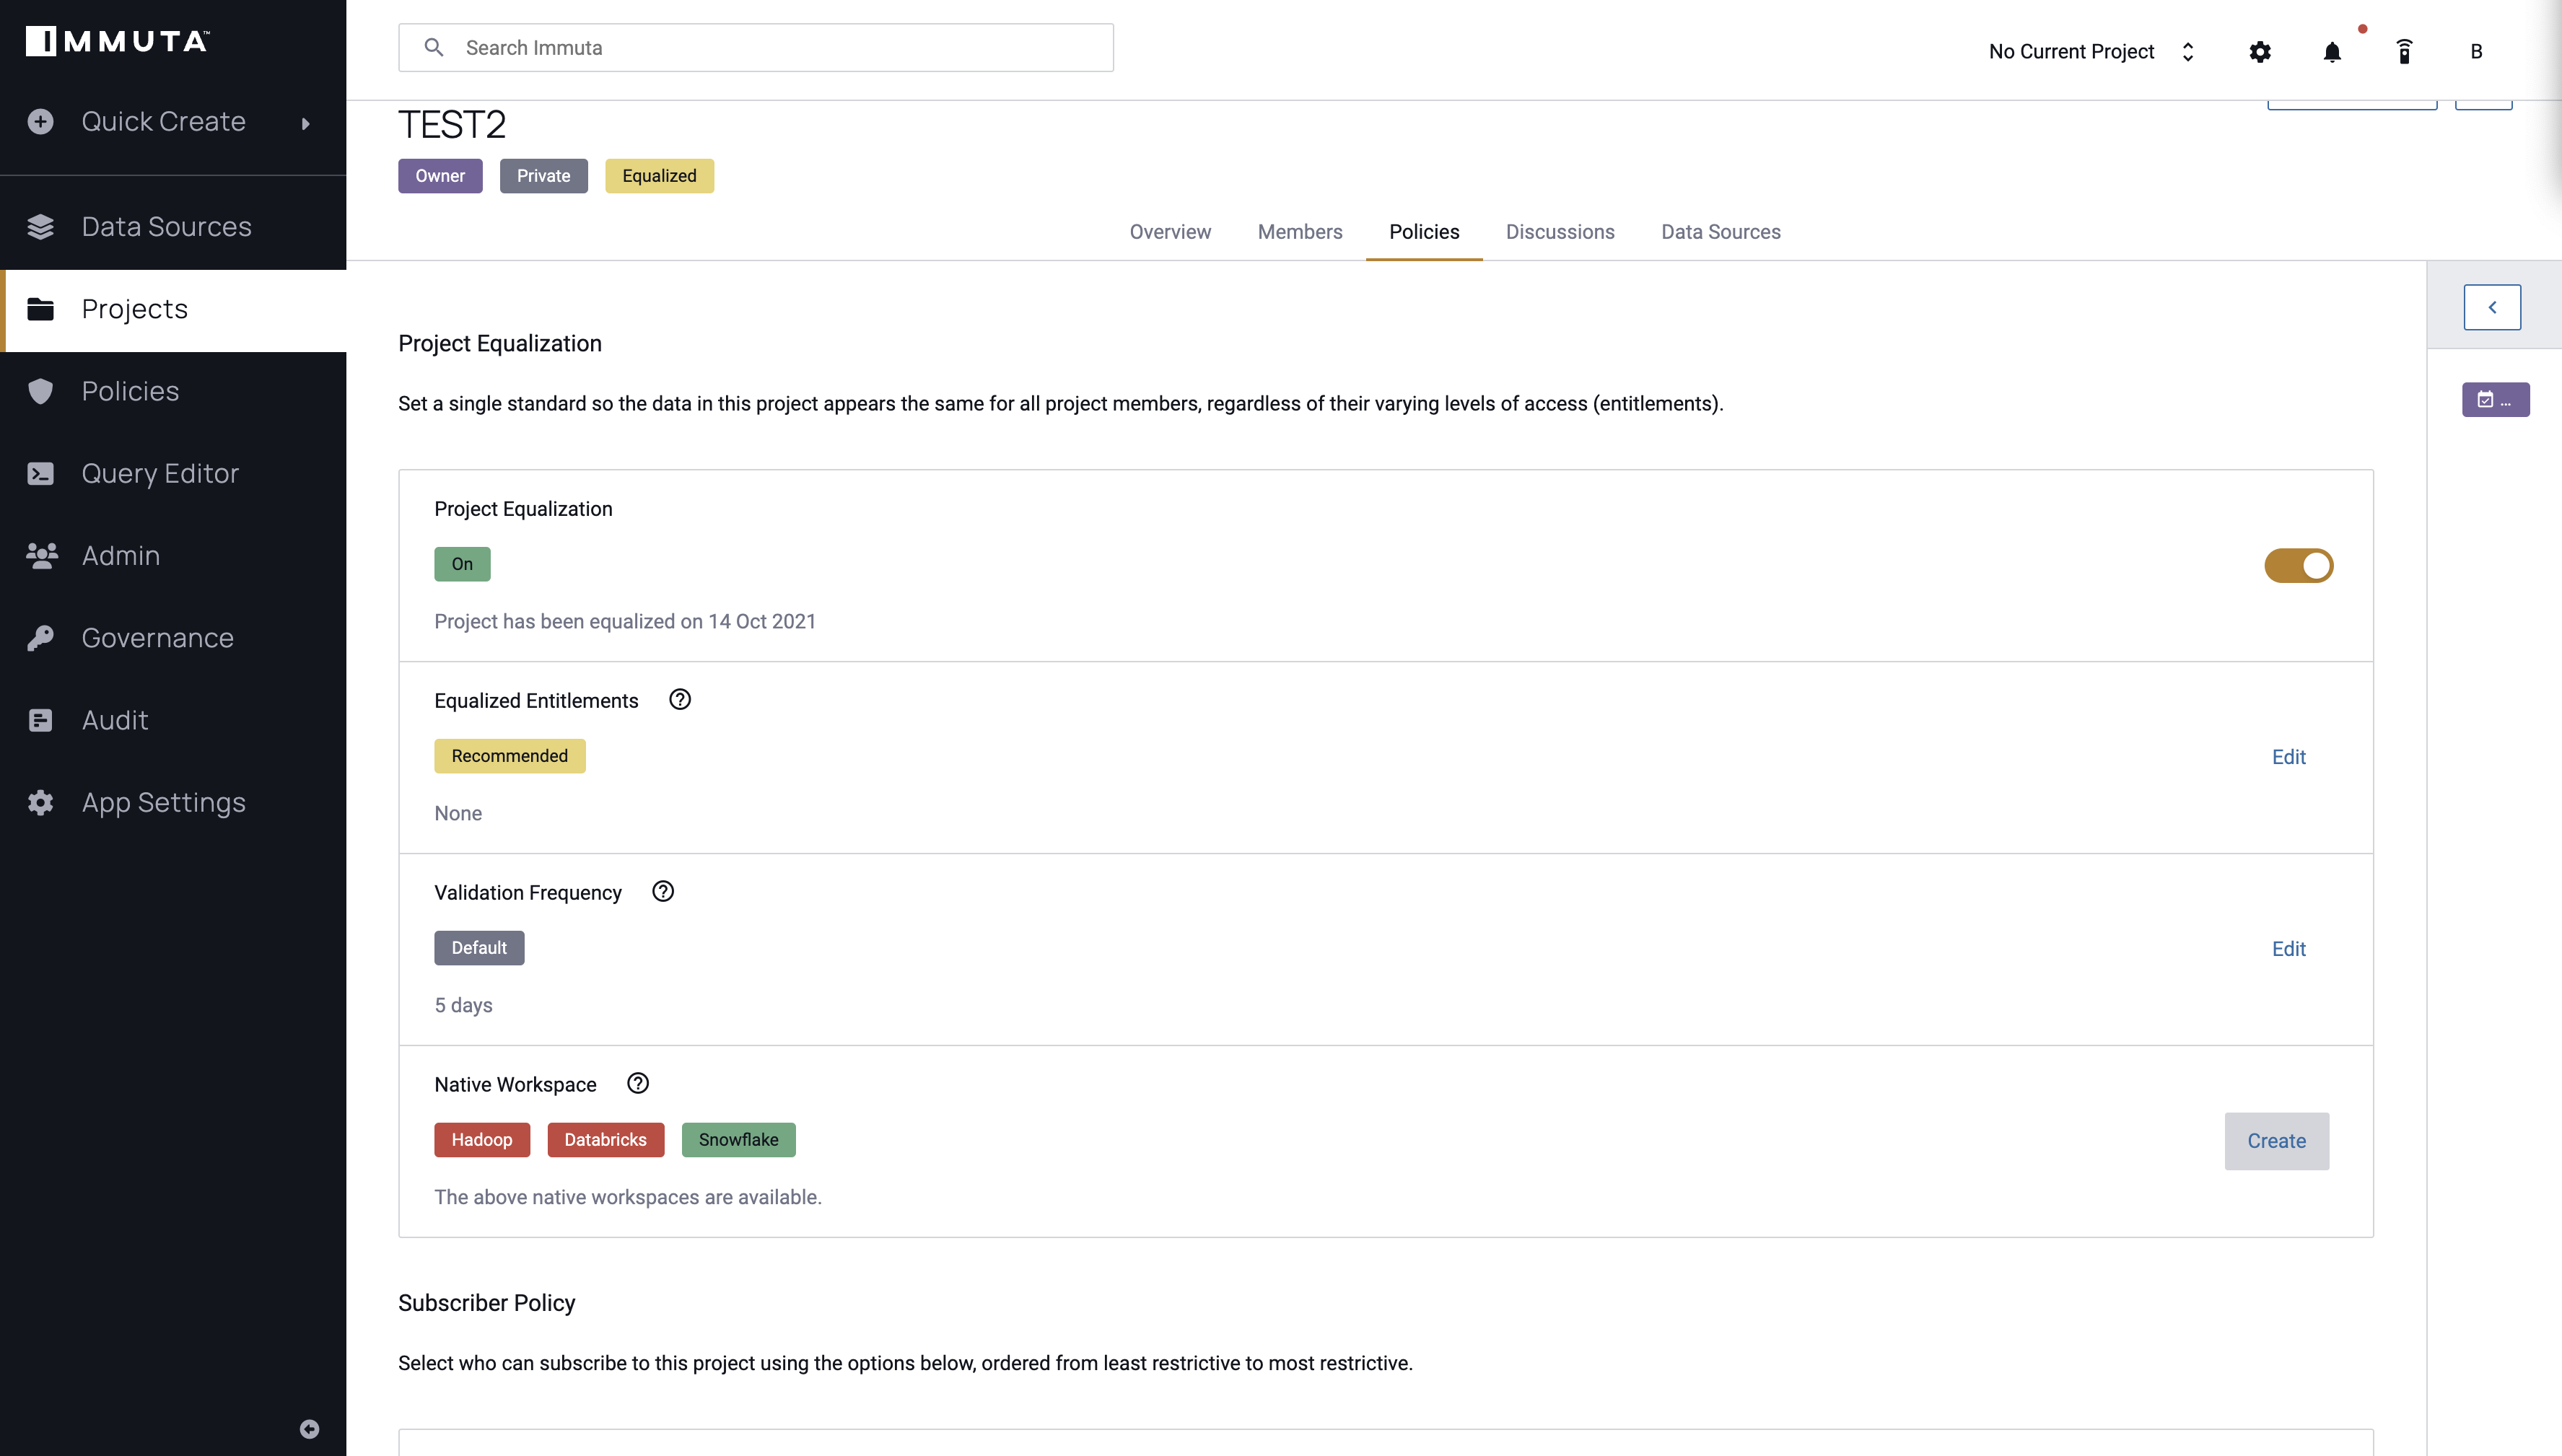Edit the Validation Frequency setting
The width and height of the screenshot is (2562, 1456).
coord(2289,948)
